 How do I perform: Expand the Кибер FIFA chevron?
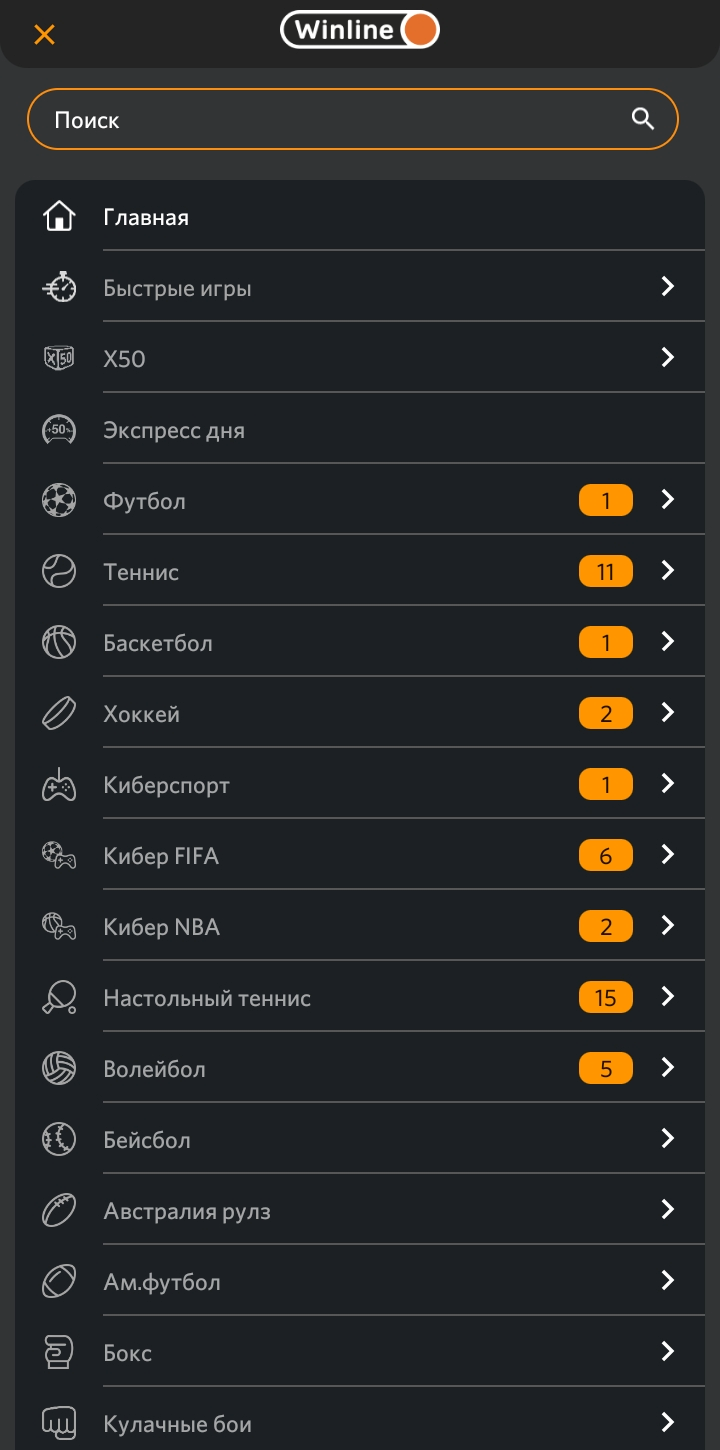click(x=668, y=854)
